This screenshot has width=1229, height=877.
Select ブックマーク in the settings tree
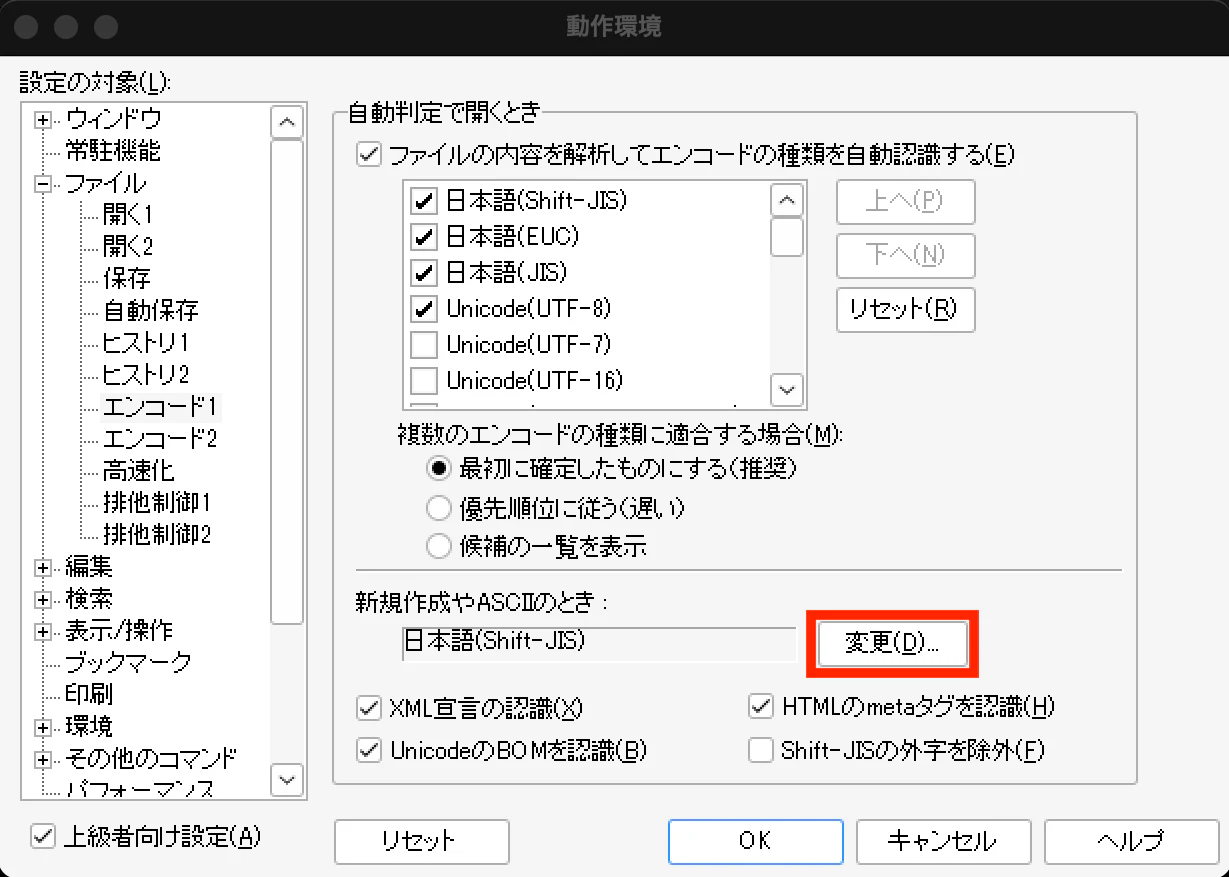pyautogui.click(x=128, y=663)
